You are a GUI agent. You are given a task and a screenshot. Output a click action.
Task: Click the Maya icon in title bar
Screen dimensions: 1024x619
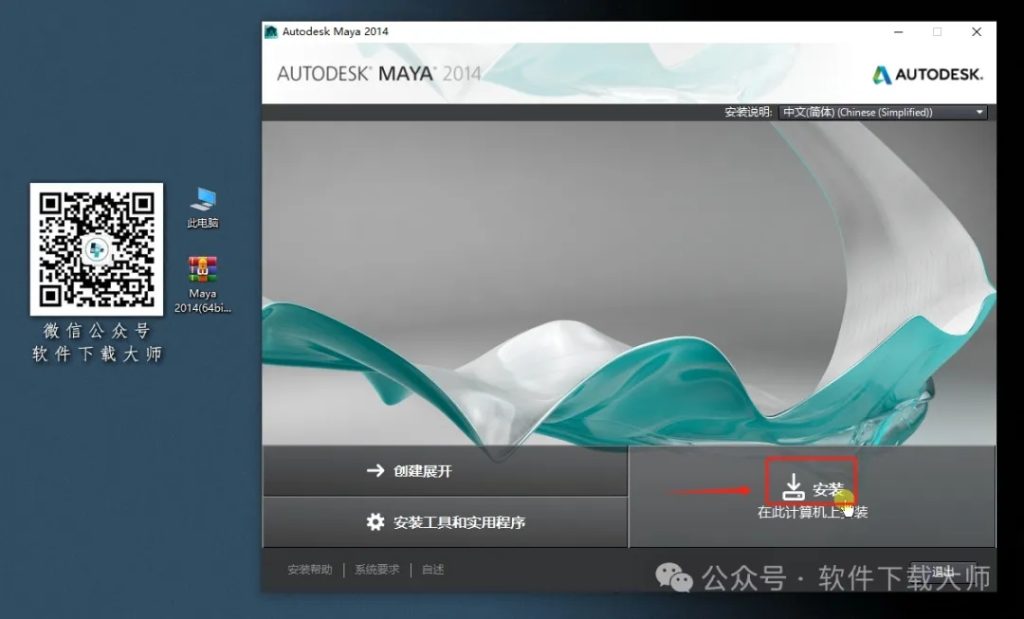pyautogui.click(x=271, y=31)
